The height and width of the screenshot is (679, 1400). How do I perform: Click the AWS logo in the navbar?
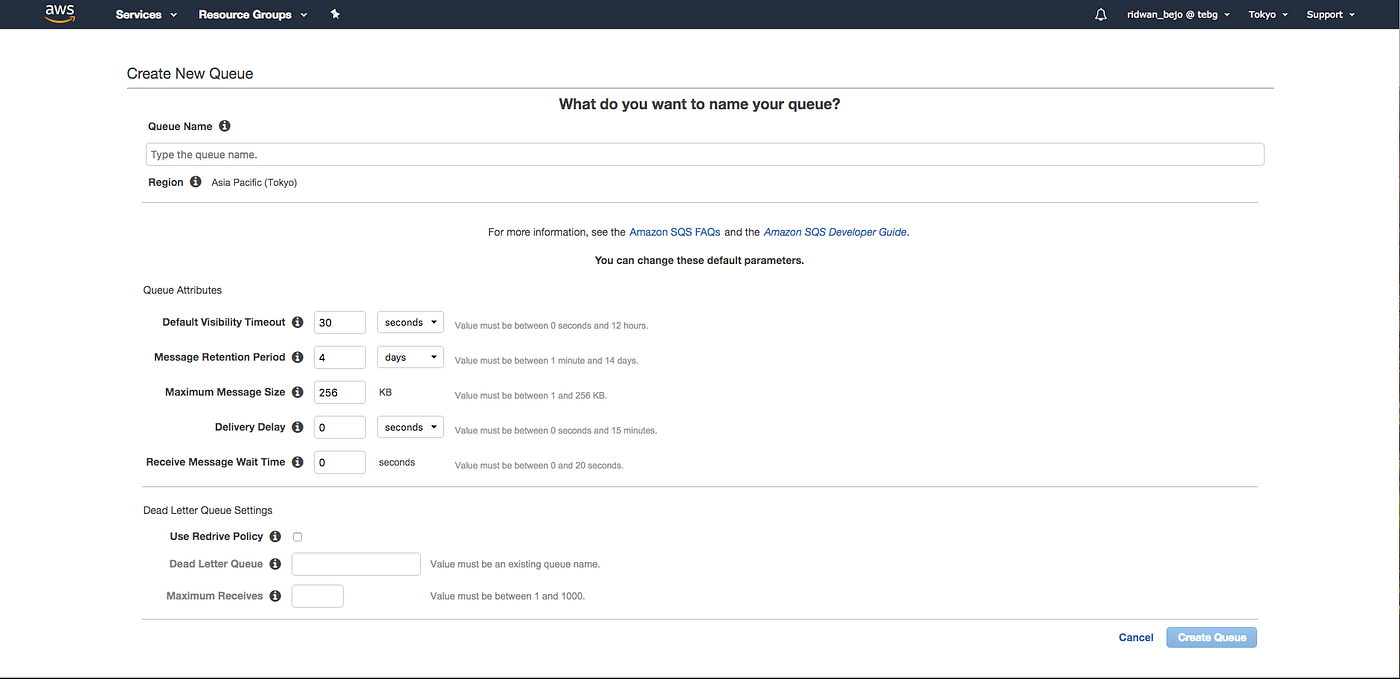[58, 13]
